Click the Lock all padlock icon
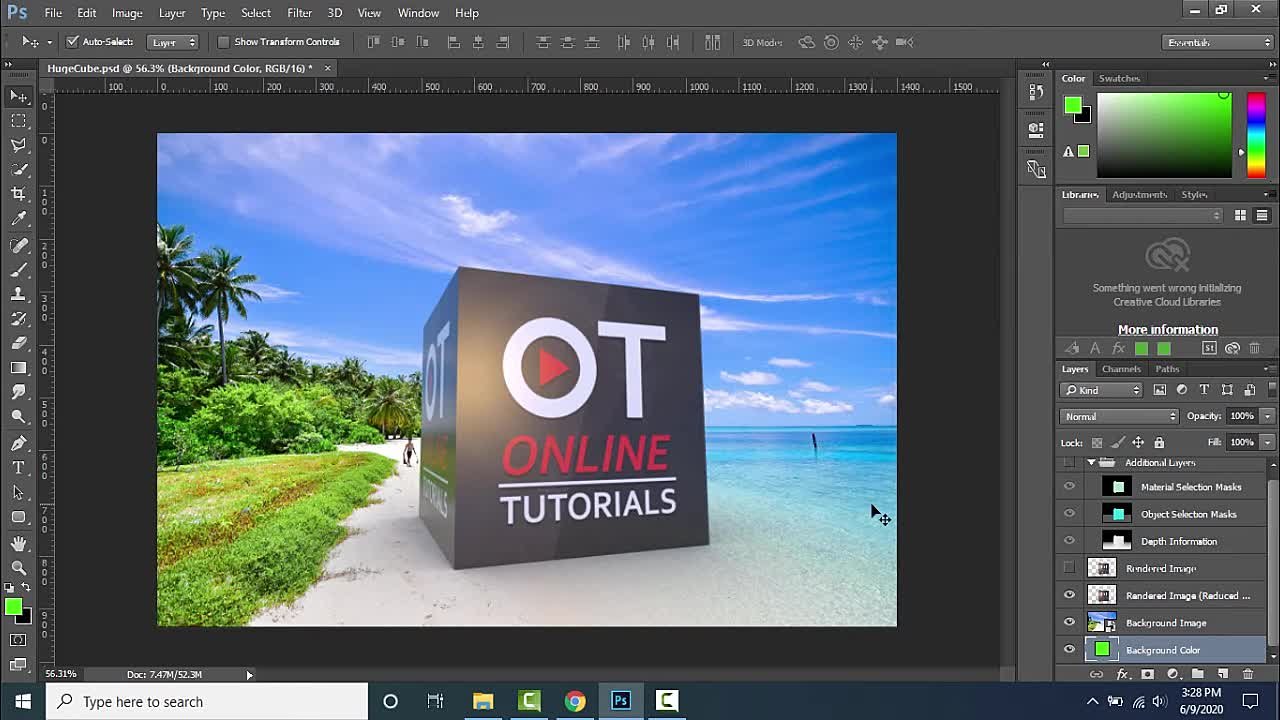 pos(1159,442)
